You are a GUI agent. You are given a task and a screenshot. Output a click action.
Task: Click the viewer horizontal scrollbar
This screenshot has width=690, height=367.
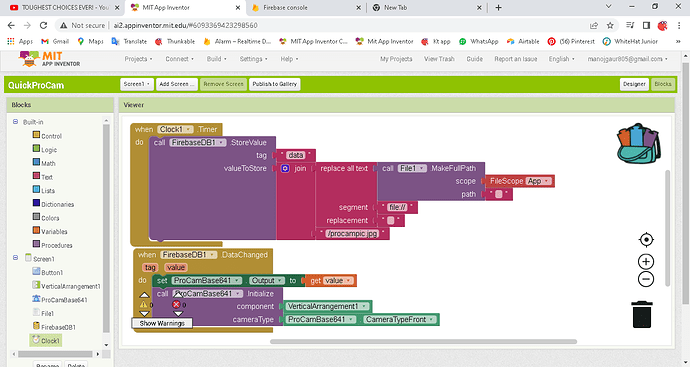423,341
